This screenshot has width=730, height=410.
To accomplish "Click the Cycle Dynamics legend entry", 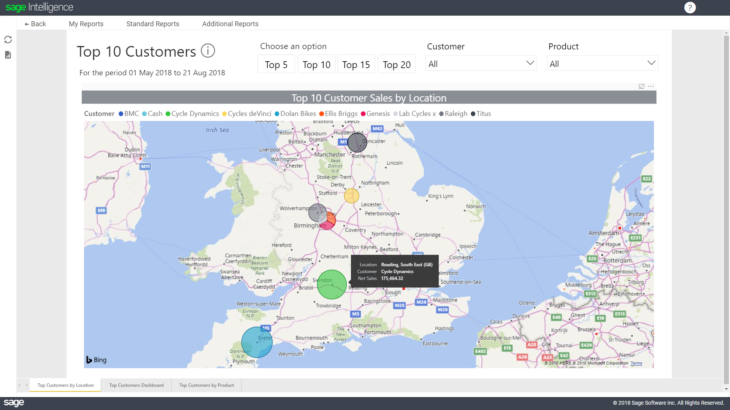I will (192, 114).
